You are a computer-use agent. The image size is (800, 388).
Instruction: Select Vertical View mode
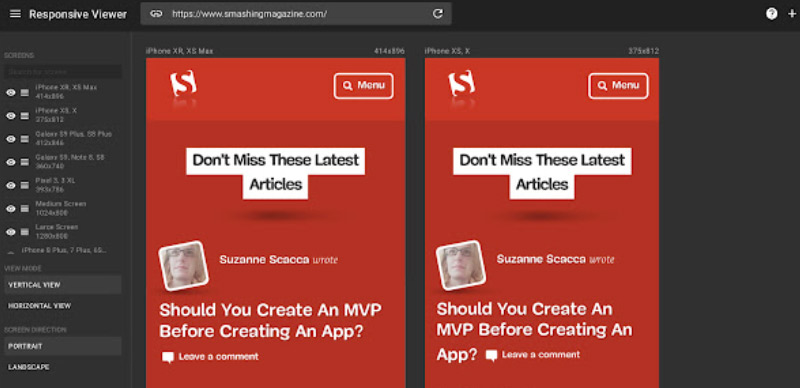(x=63, y=285)
